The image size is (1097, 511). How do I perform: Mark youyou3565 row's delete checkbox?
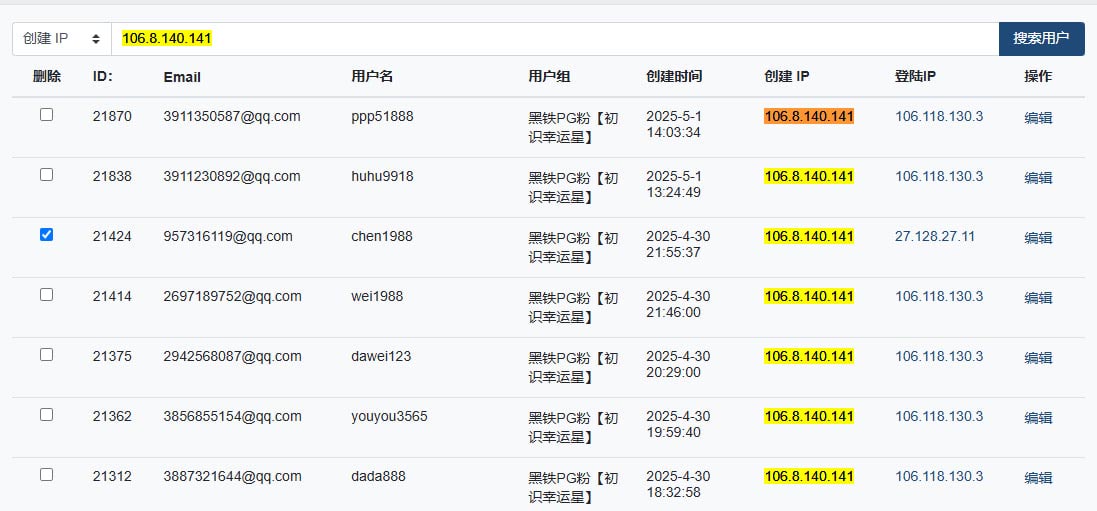[46, 415]
